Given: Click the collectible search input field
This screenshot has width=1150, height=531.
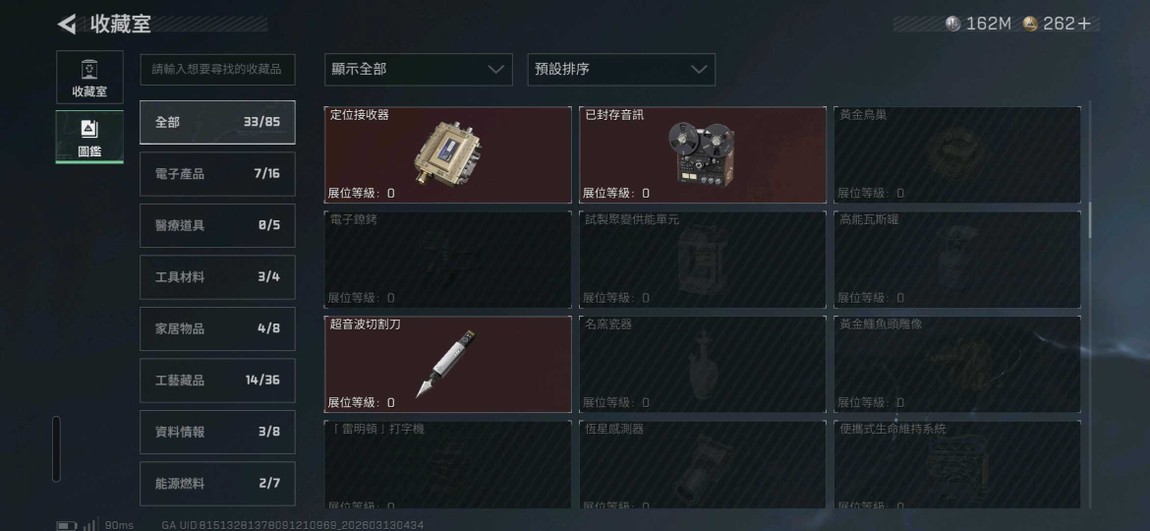Looking at the screenshot, I should click(x=218, y=70).
